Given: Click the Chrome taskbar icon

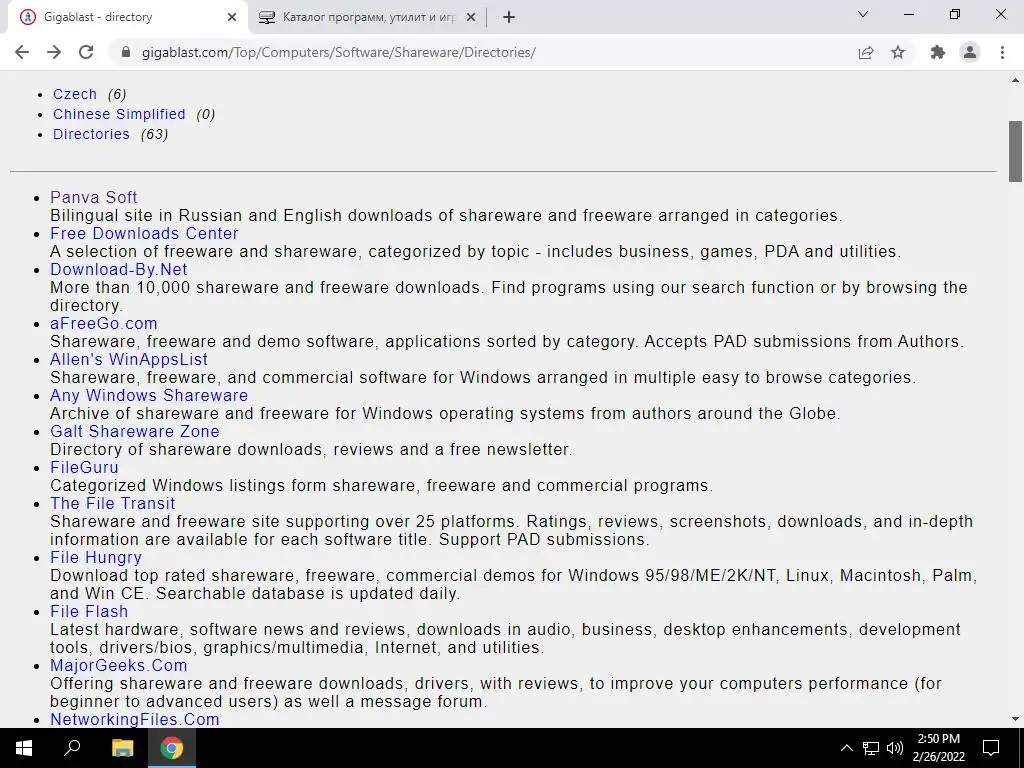Looking at the screenshot, I should click(172, 748).
